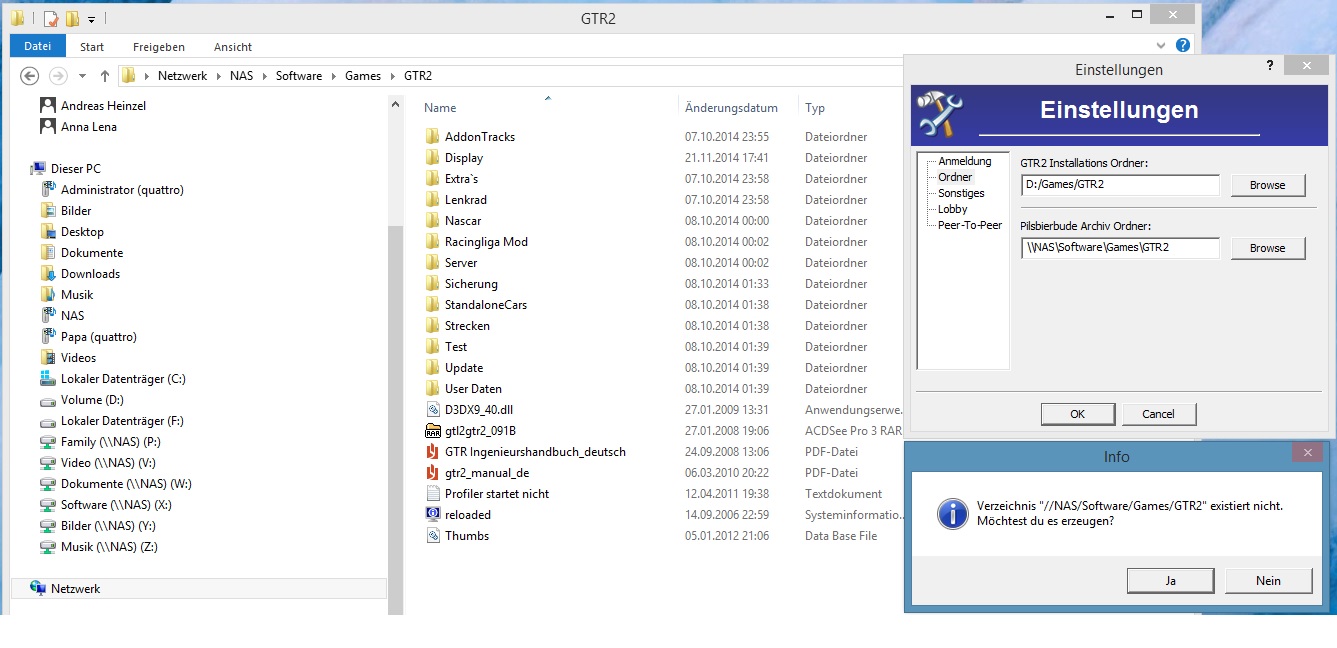Open the Explorer Help question mark icon
Image resolution: width=1337 pixels, height=648 pixels.
pyautogui.click(x=1183, y=46)
